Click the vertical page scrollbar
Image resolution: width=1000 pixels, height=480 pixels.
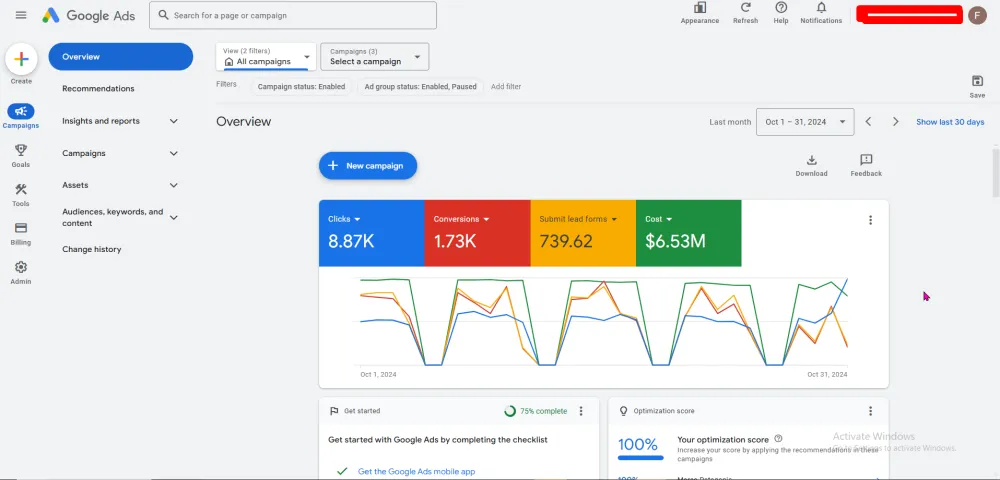pyautogui.click(x=995, y=172)
